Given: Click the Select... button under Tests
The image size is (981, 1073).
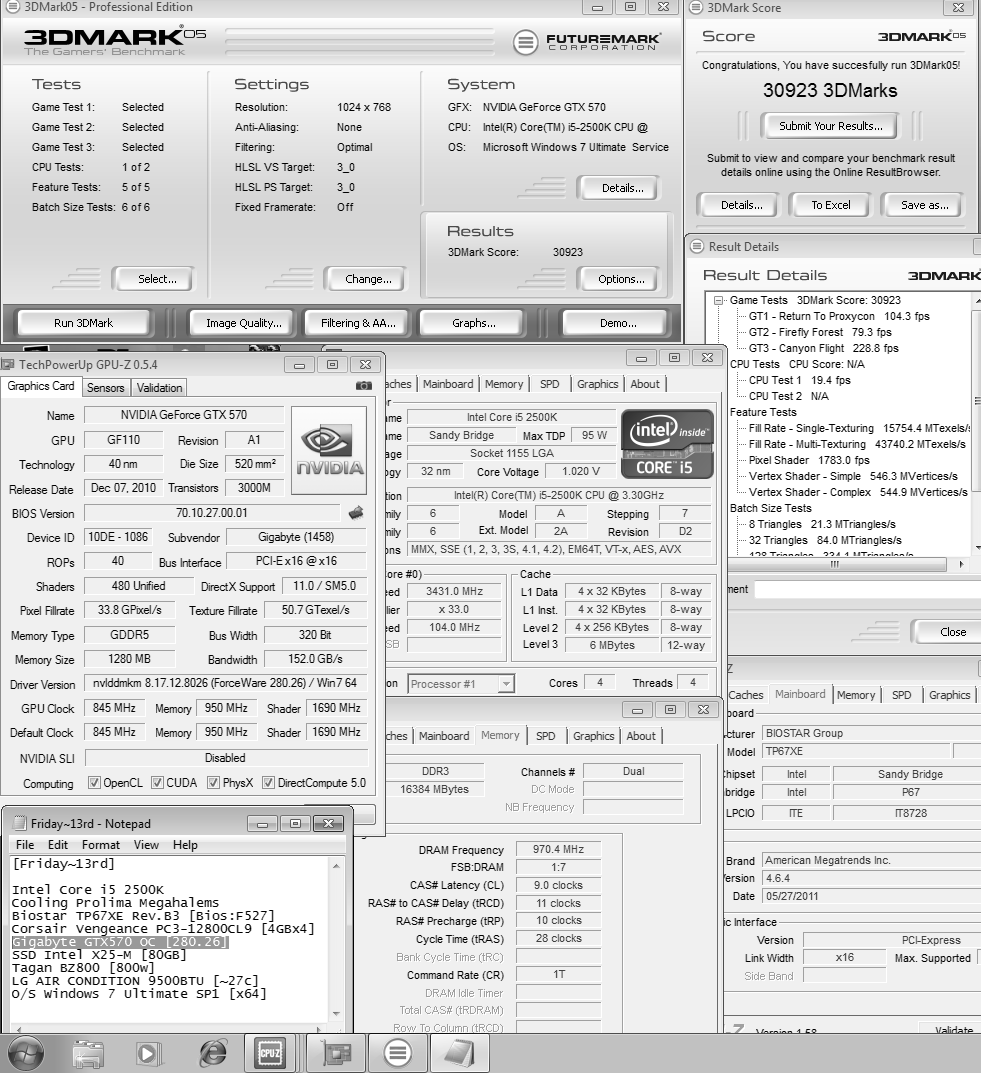Looking at the screenshot, I should [157, 279].
